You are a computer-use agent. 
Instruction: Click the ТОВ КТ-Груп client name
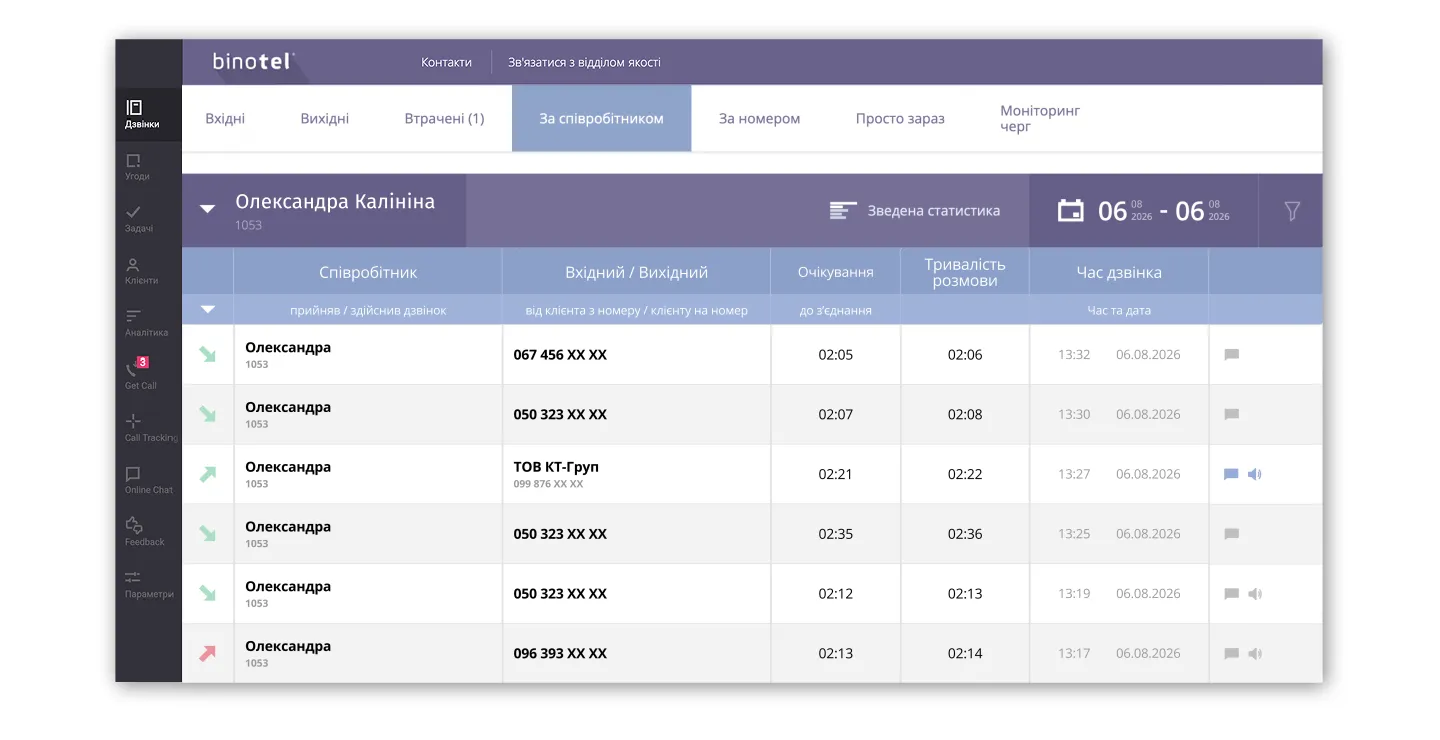click(556, 467)
